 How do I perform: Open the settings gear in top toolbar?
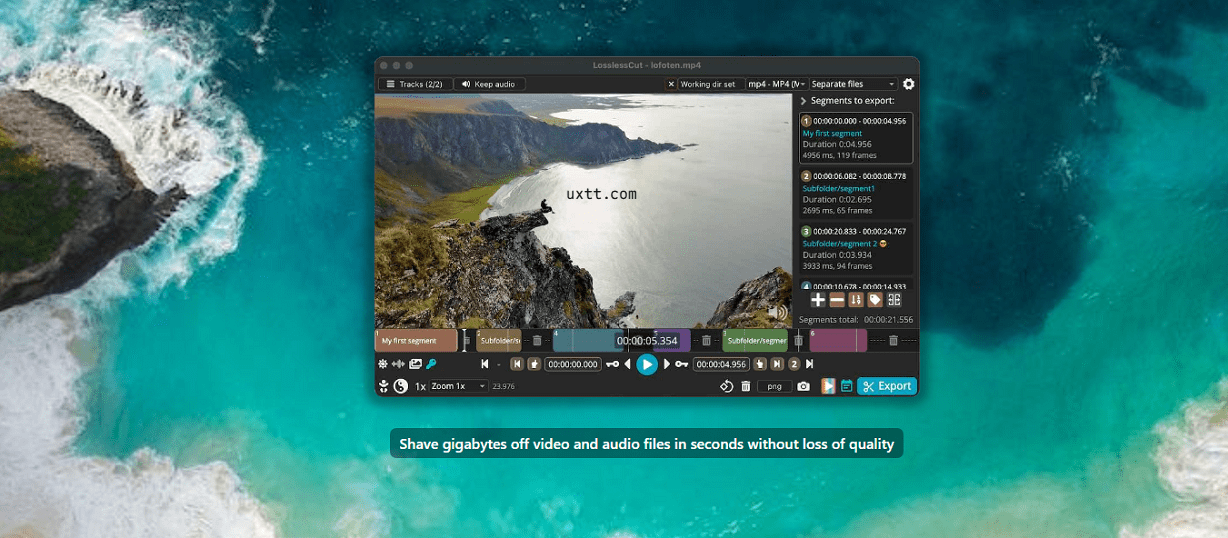point(908,85)
